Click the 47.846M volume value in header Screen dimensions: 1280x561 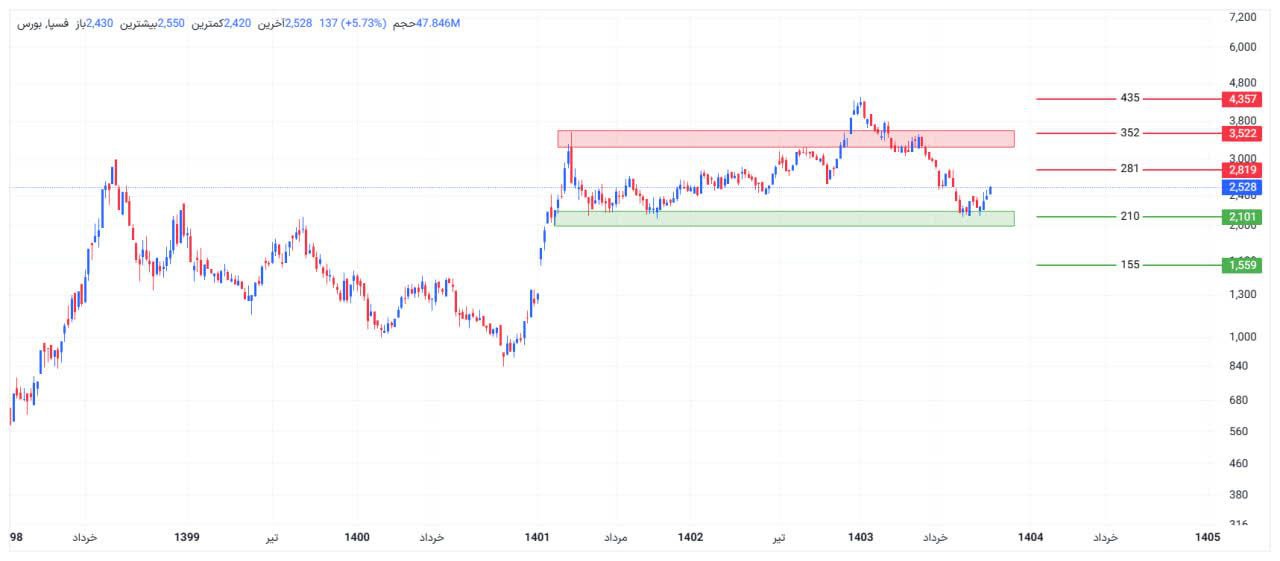438,23
